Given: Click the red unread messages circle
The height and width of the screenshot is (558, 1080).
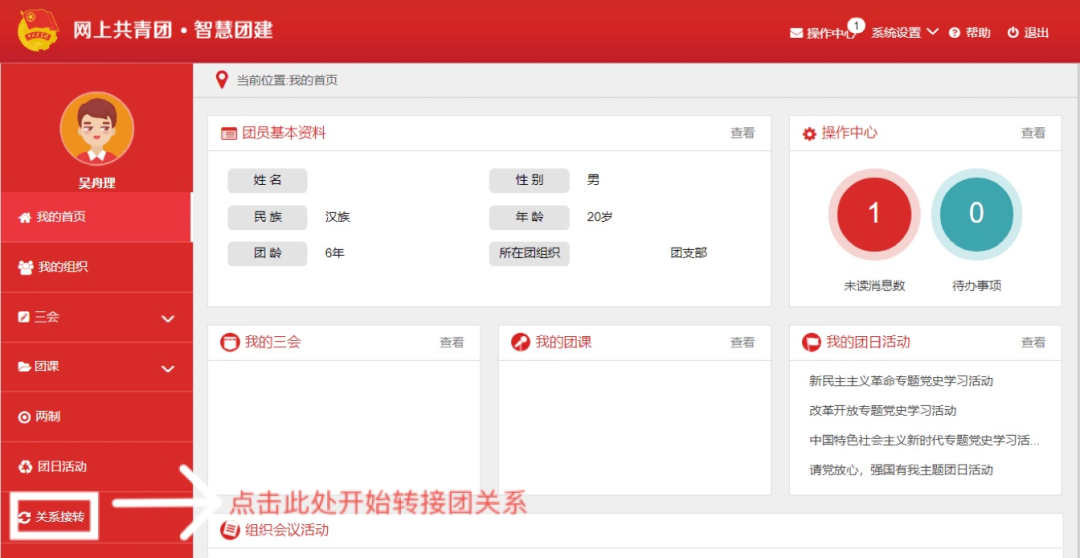Looking at the screenshot, I should tap(874, 213).
